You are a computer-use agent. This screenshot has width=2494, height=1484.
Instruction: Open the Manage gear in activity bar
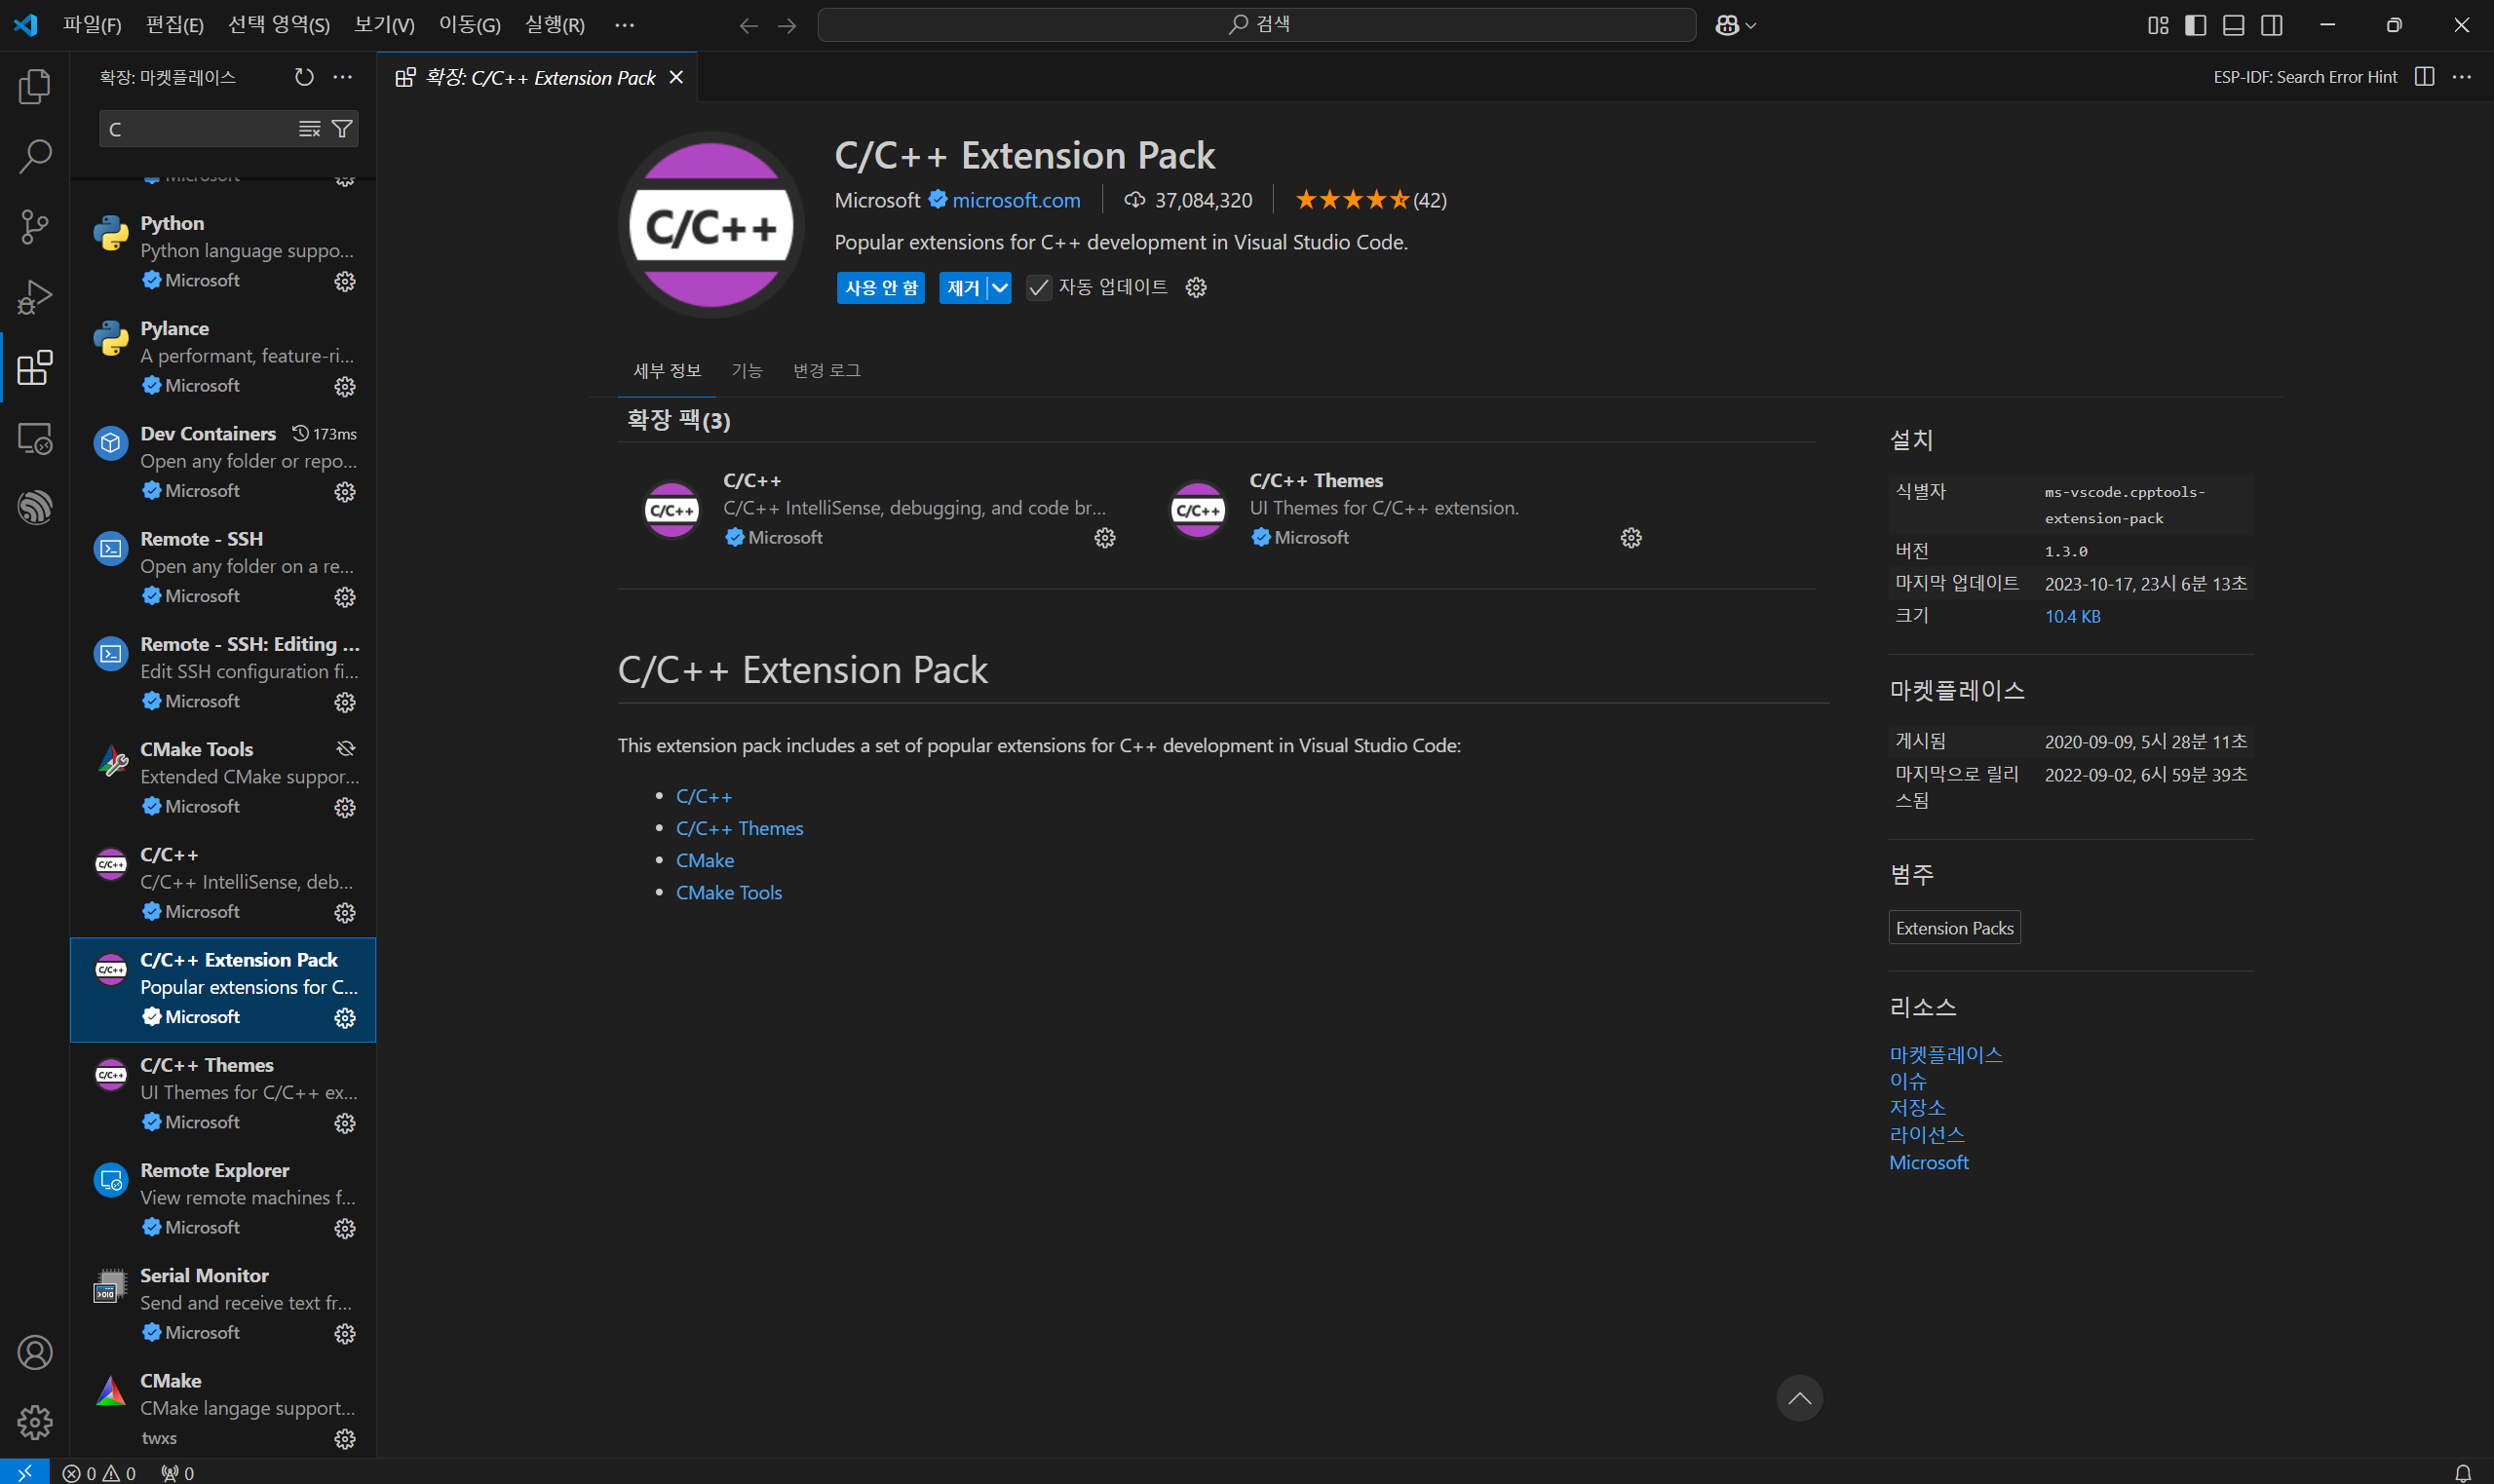[35, 1421]
